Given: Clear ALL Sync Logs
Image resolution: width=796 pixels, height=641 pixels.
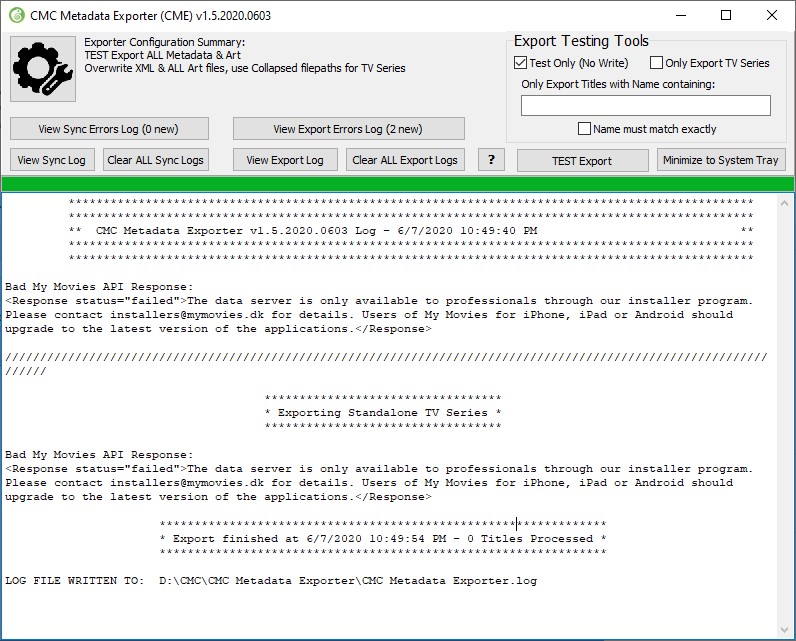Looking at the screenshot, I should (x=155, y=160).
